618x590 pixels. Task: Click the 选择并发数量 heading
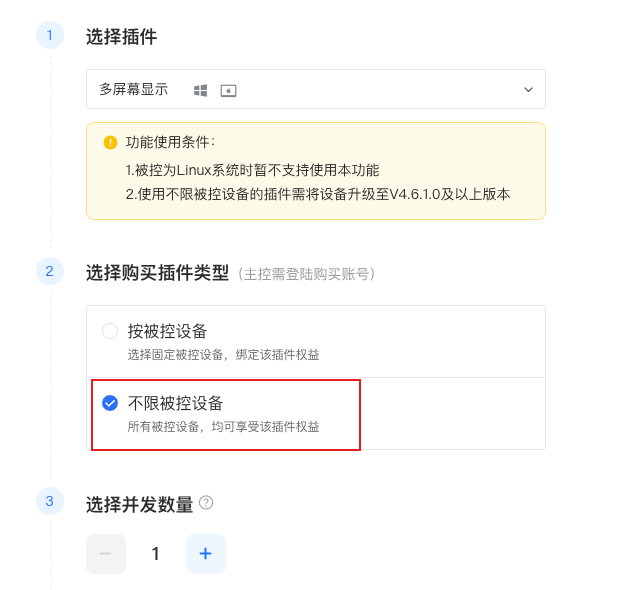click(x=140, y=504)
